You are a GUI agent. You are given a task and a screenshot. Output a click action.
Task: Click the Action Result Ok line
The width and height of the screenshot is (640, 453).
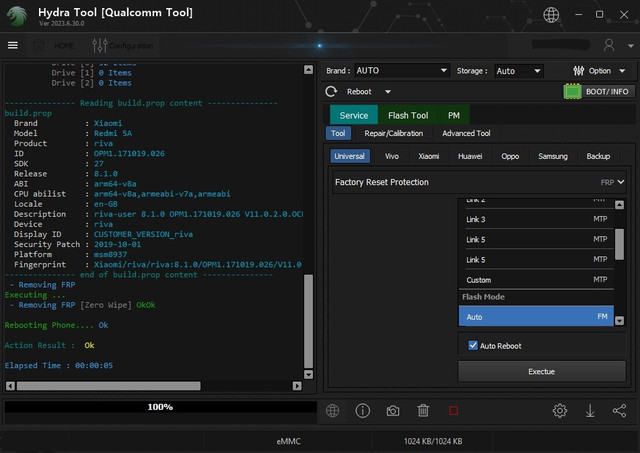tap(49, 345)
